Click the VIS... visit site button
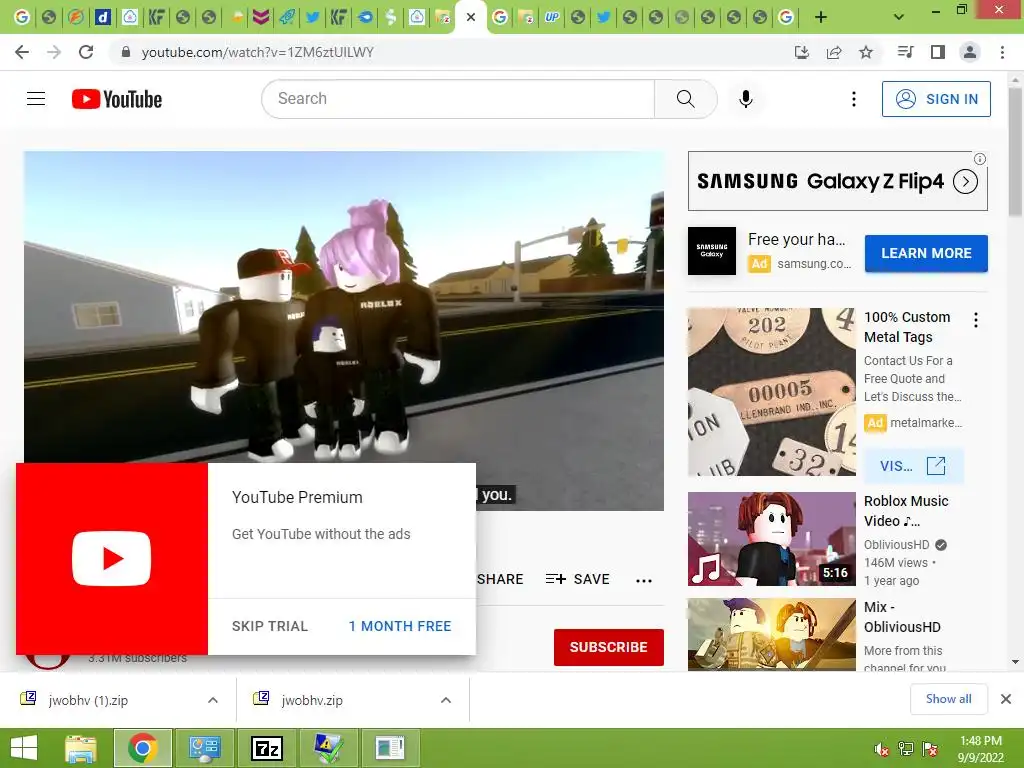 [913, 466]
